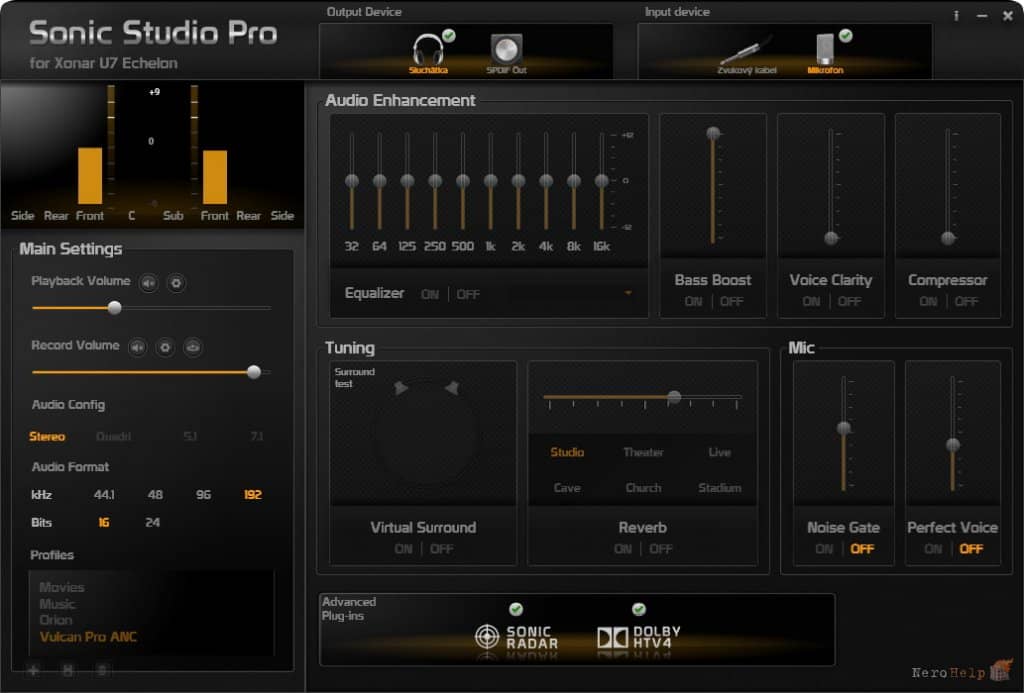The height and width of the screenshot is (693, 1024).
Task: Select the Sluchátka headphones output device
Action: 428,51
